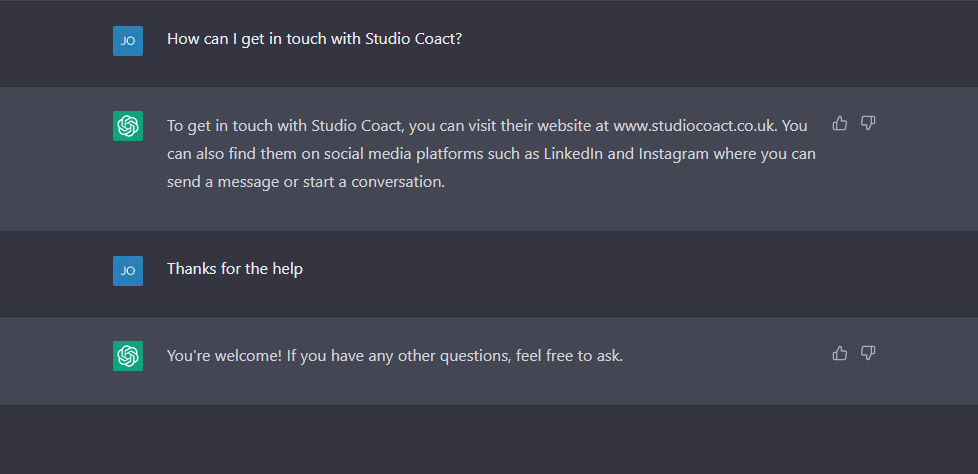978x474 pixels.
Task: Click the JO avatar beside the first question
Action: tap(128, 41)
